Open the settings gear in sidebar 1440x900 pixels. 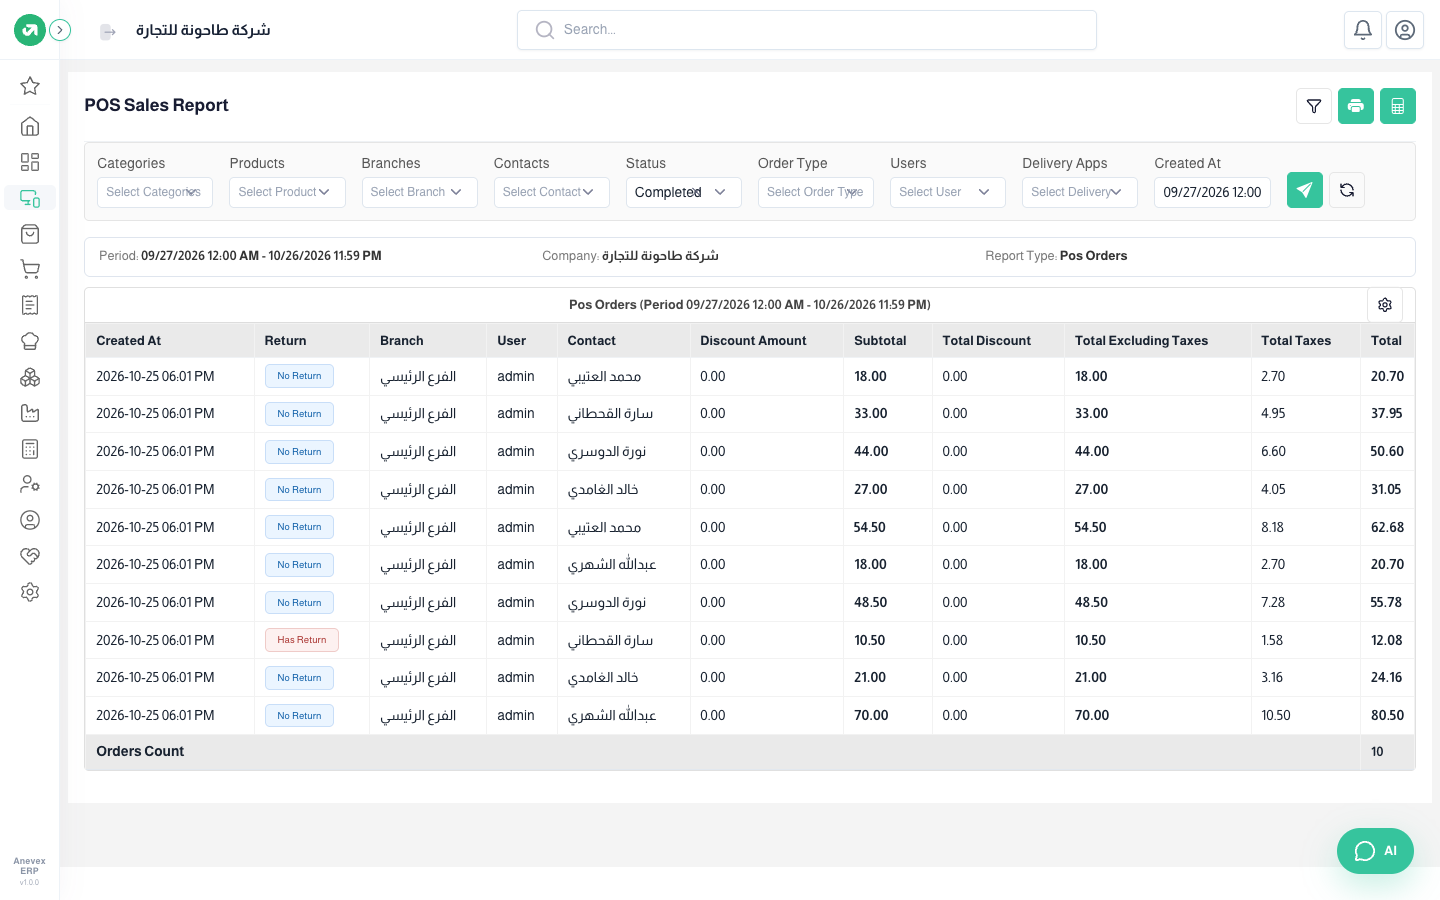(30, 592)
